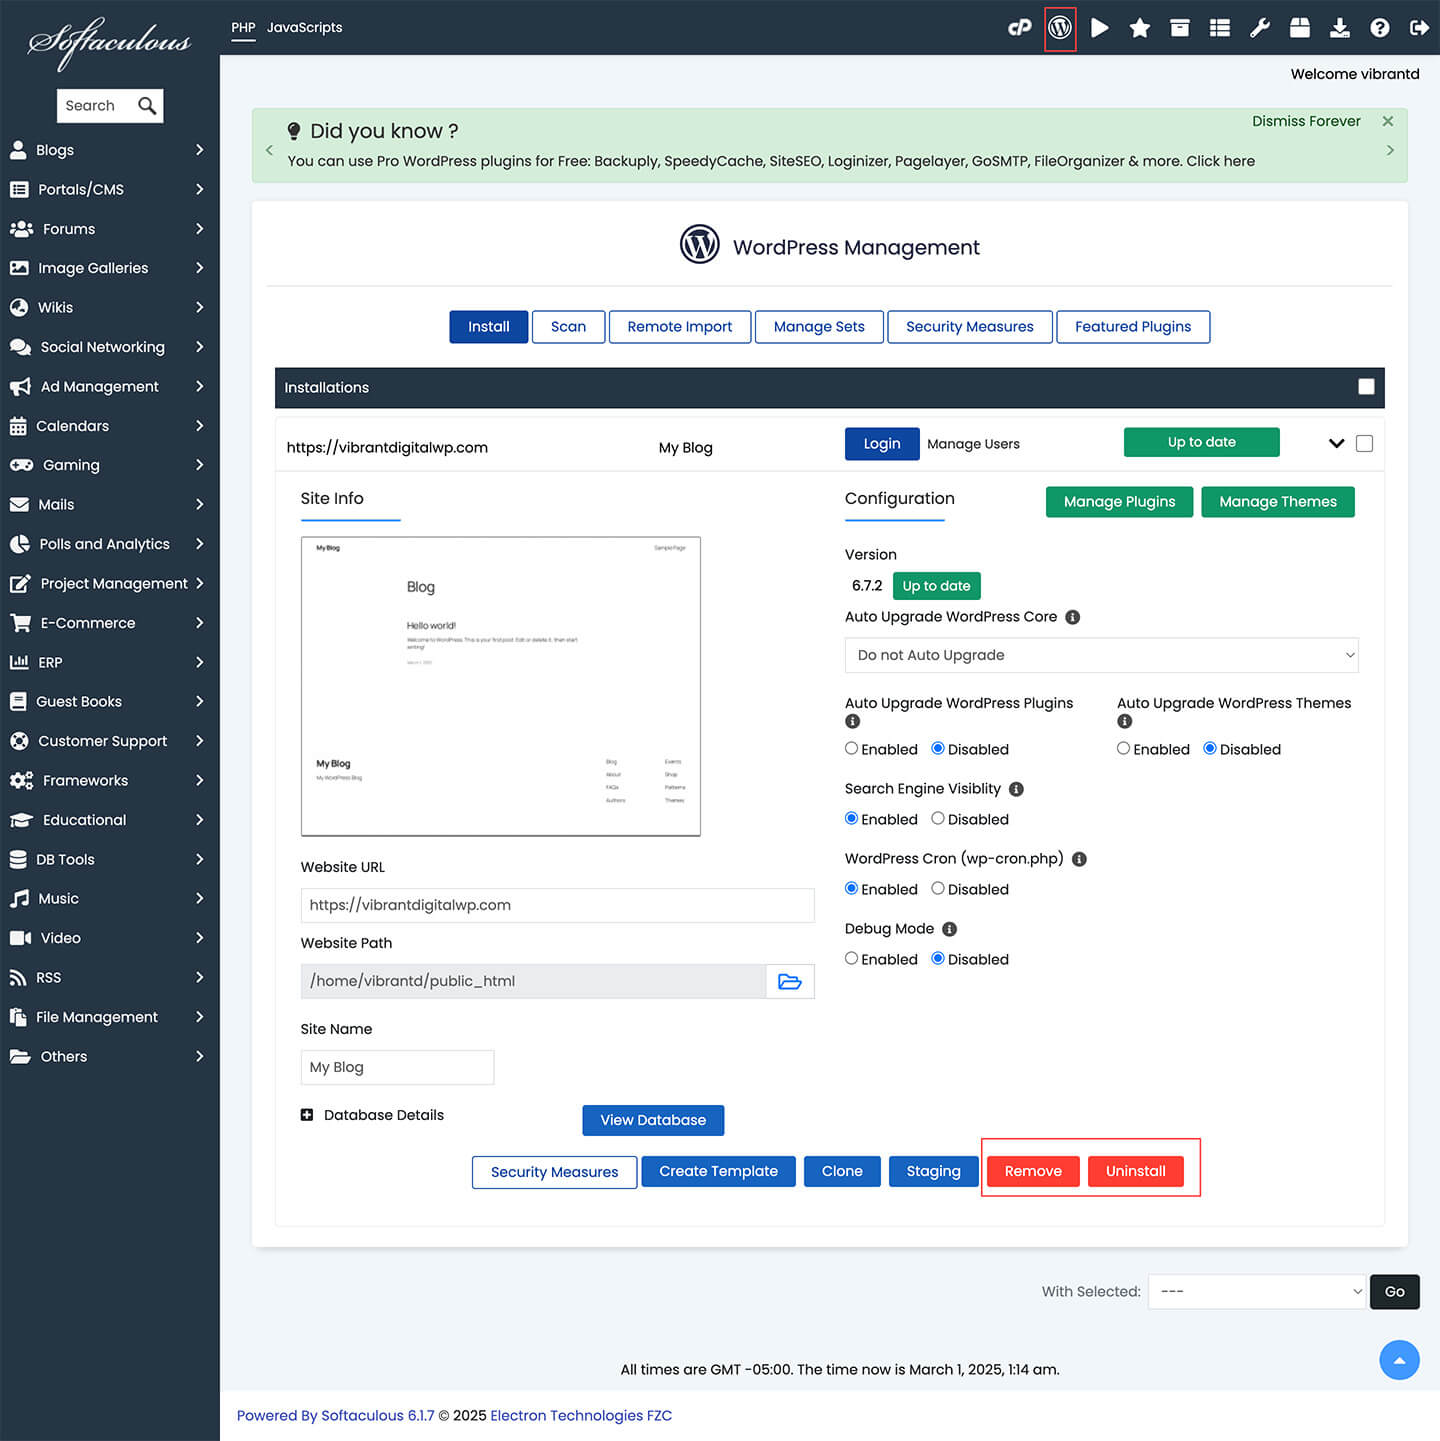Enable Debug Mode radio button
This screenshot has height=1441, width=1440.
pos(851,958)
